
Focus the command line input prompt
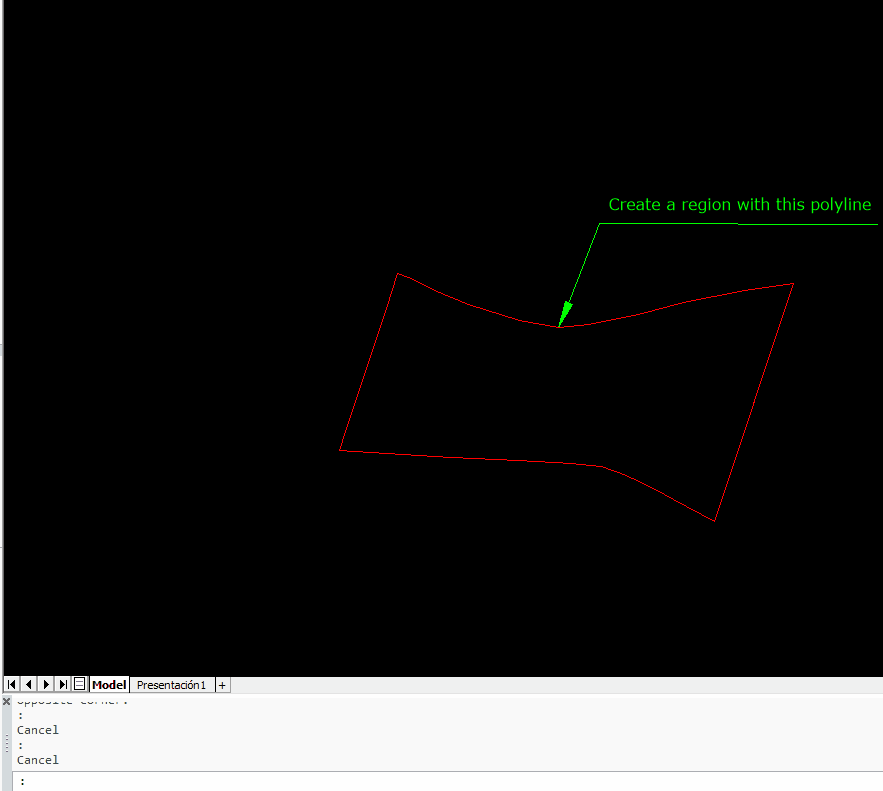pyautogui.click(x=447, y=781)
